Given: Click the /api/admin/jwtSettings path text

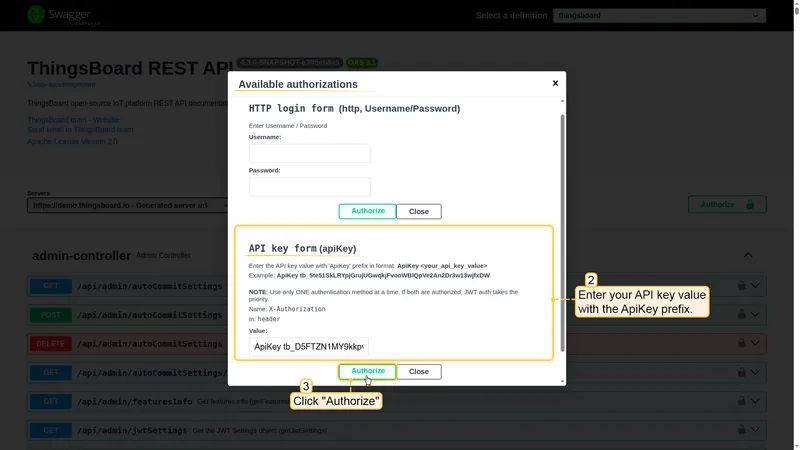Looking at the screenshot, I should [x=132, y=430].
